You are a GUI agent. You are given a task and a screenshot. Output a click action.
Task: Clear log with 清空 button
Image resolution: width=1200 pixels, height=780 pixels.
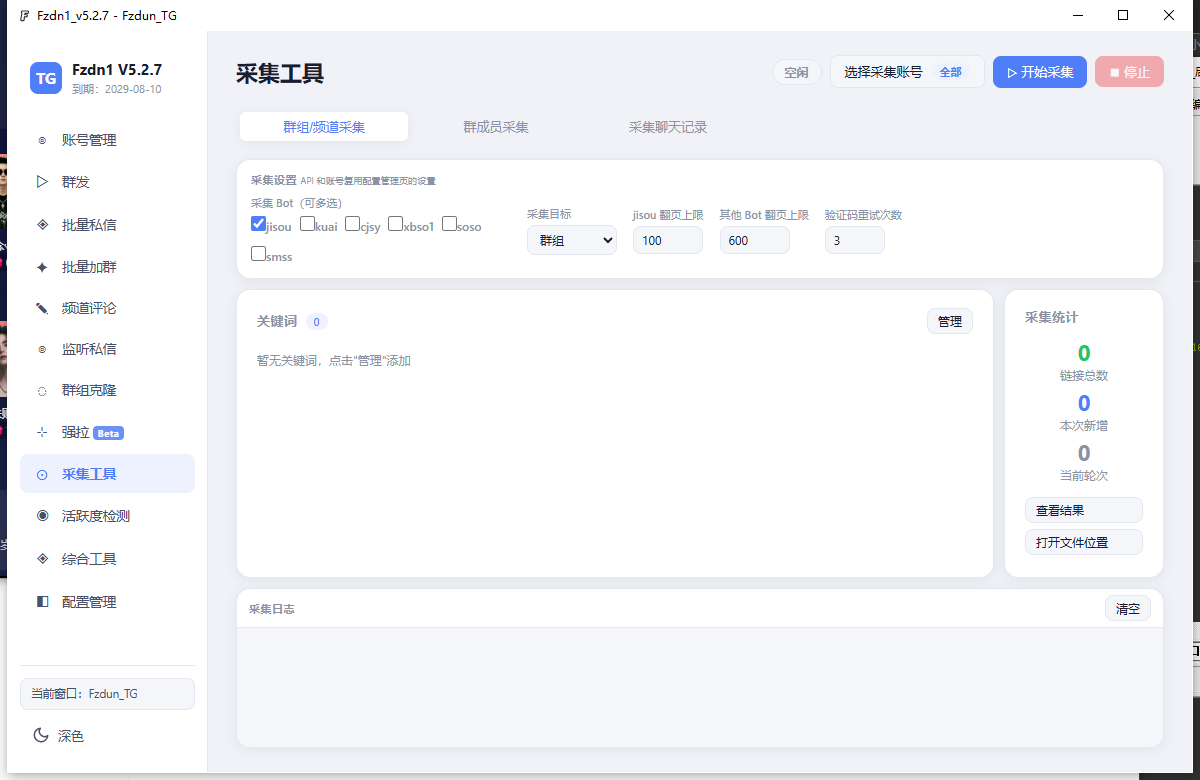tap(1128, 608)
